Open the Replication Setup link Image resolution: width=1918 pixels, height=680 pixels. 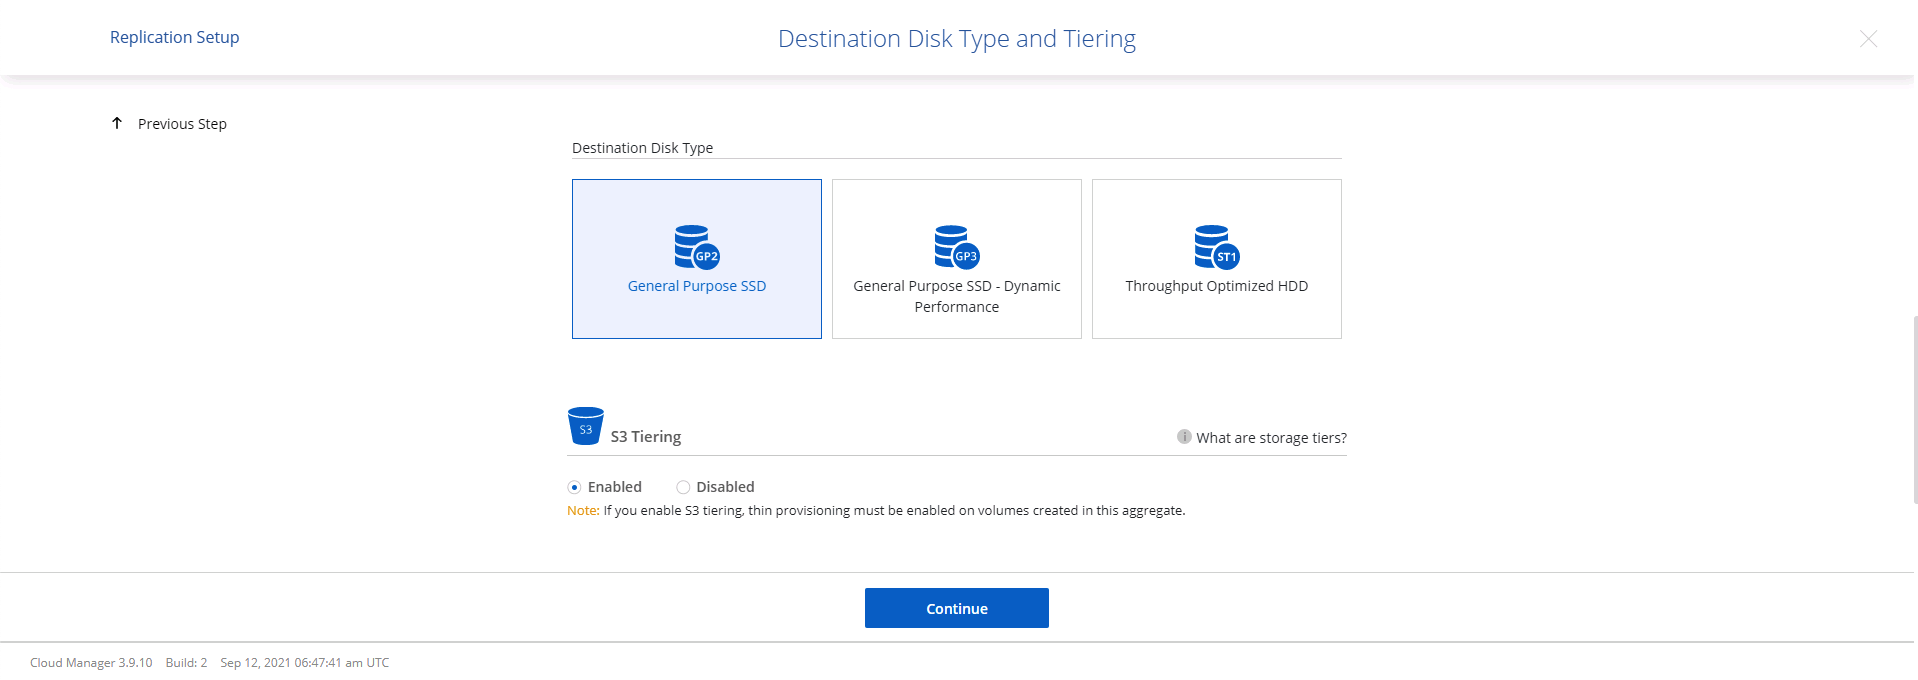pyautogui.click(x=174, y=37)
